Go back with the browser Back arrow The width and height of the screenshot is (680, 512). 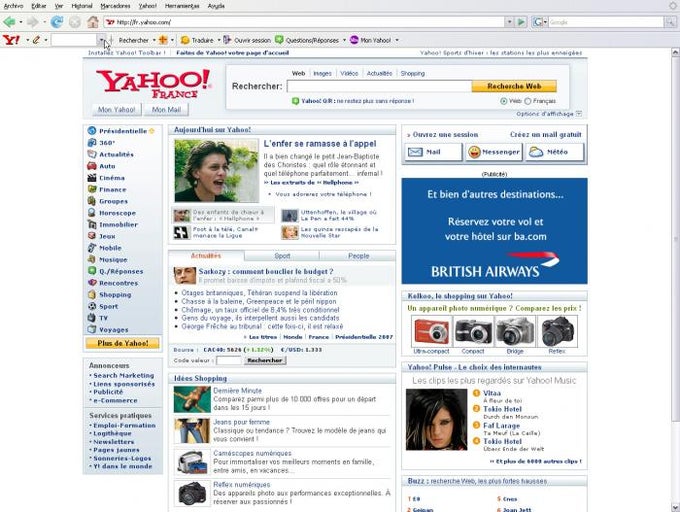[9, 22]
